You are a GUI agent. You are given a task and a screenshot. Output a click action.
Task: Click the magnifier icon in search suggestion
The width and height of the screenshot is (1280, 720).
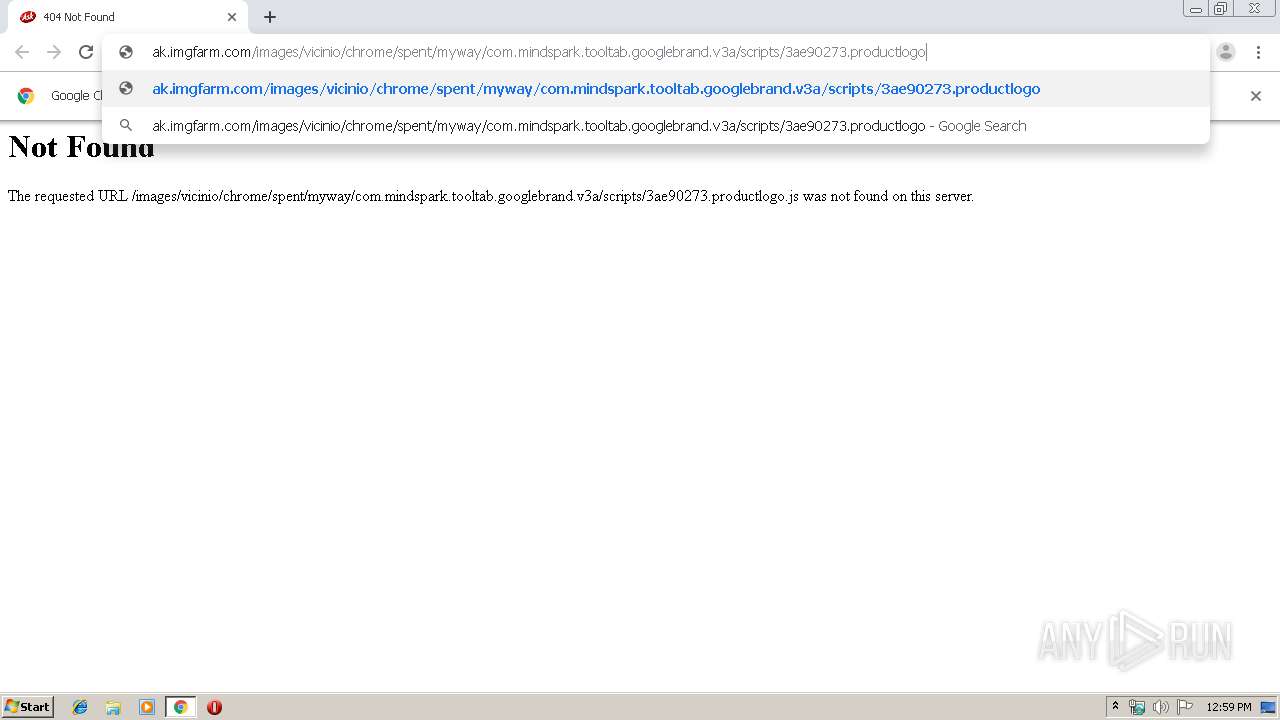(126, 125)
